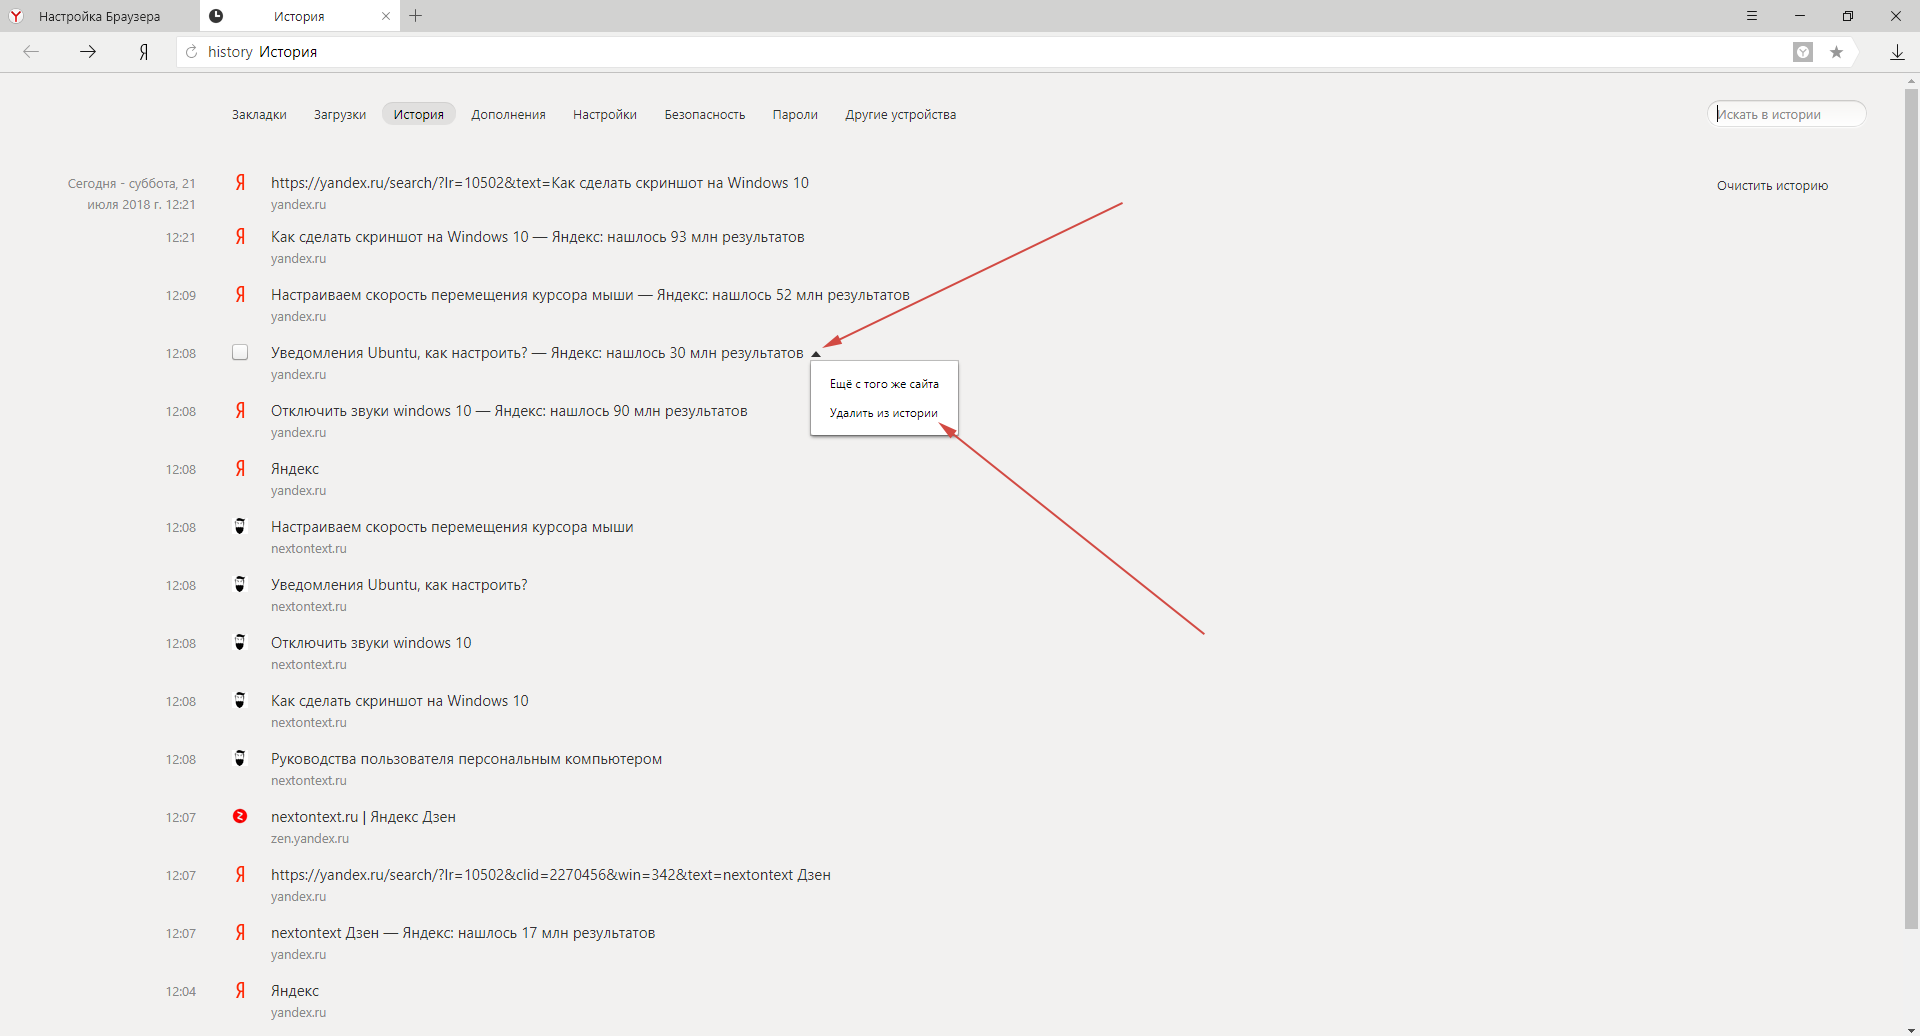Choose 'Удалить из истории' from the menu
1920x1036 pixels.
(x=884, y=413)
